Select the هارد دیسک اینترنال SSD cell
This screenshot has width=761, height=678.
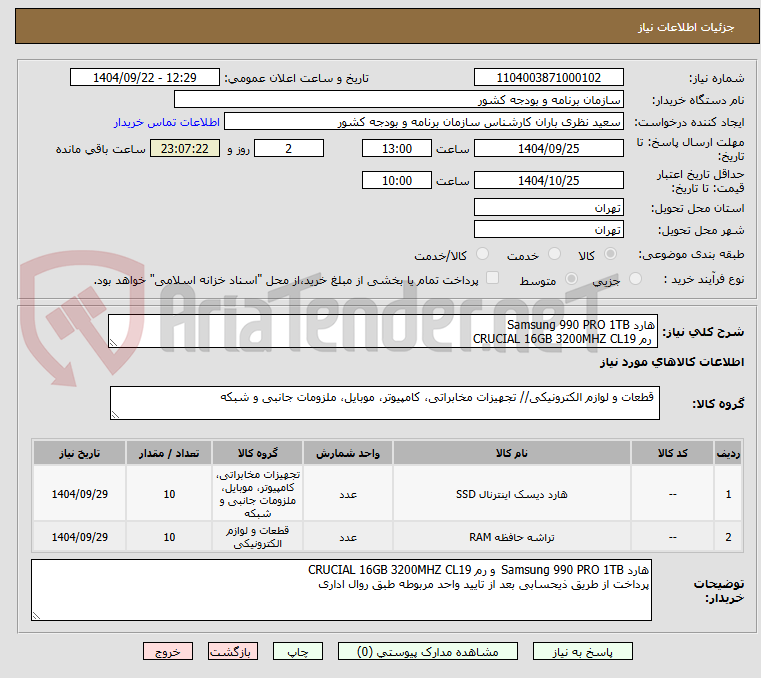[x=512, y=494]
